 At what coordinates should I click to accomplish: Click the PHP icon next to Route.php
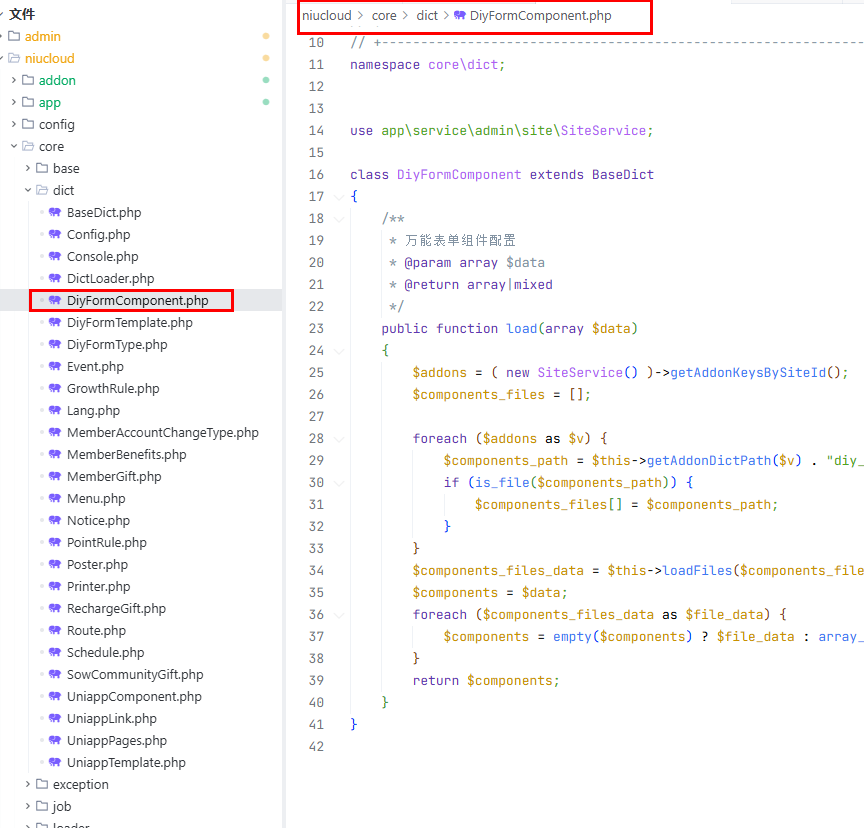(55, 630)
